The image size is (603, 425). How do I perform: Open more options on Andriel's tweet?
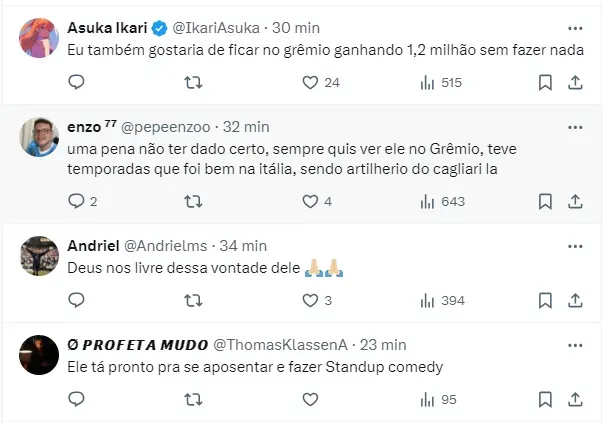tap(574, 245)
